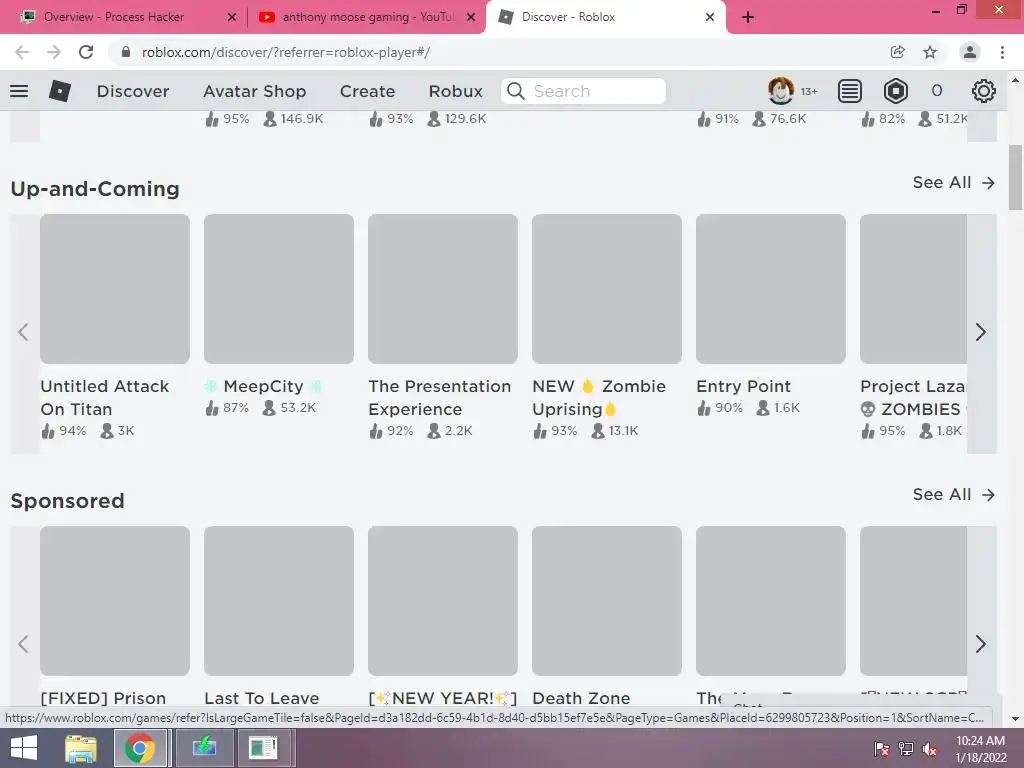Screen dimensions: 1024x768
Task: Click the Chrome taskbar icon
Action: click(140, 748)
